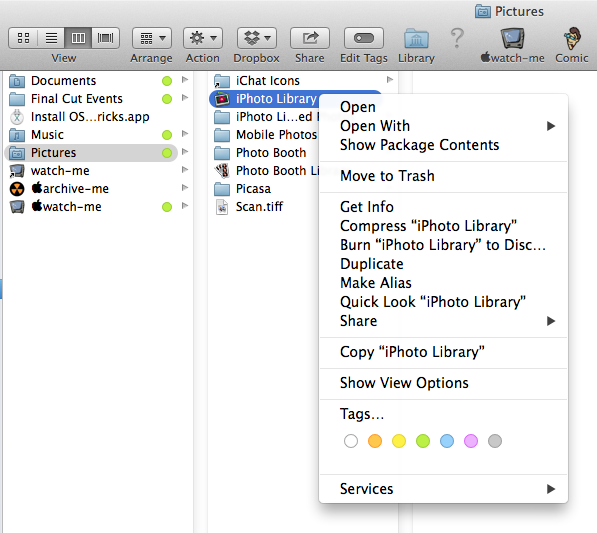Choose Open from the context menu
This screenshot has width=597, height=533.
pyautogui.click(x=444, y=107)
